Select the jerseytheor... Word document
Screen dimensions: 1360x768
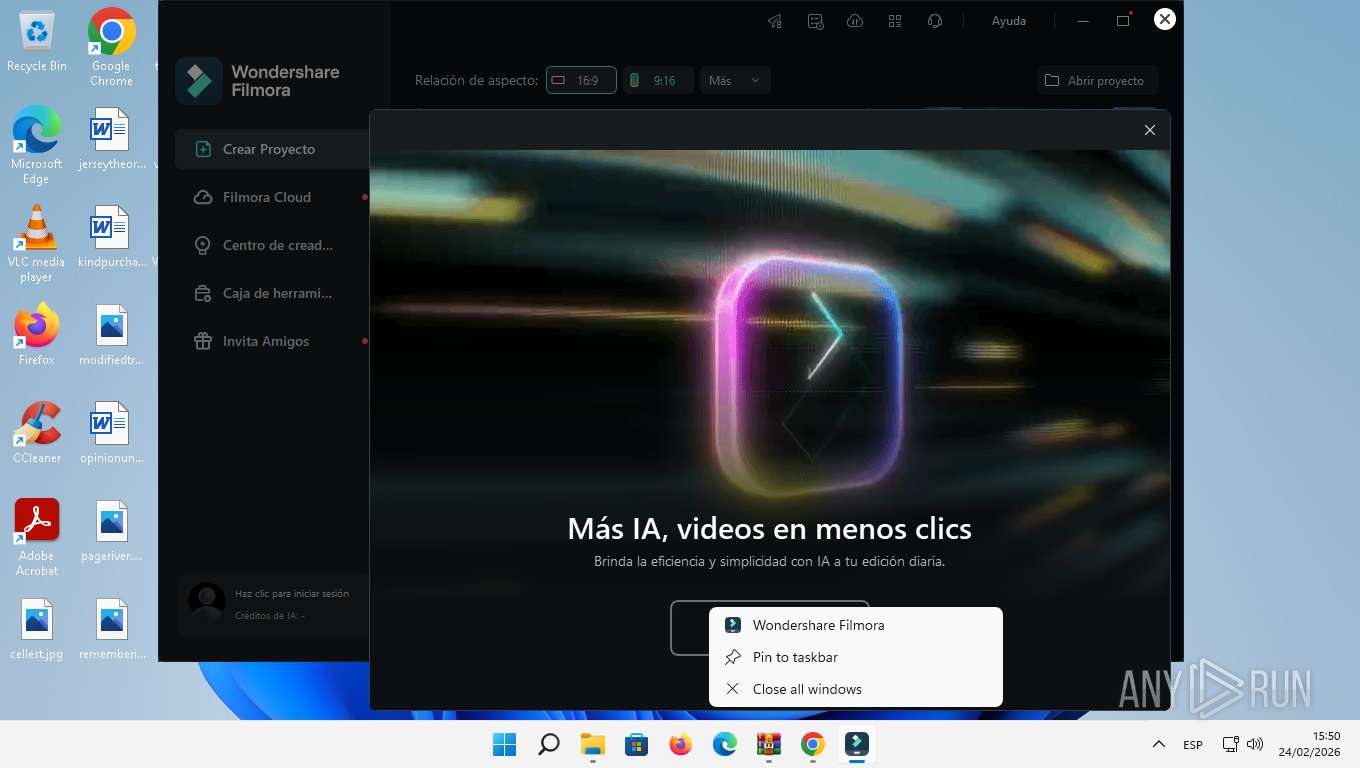[111, 139]
